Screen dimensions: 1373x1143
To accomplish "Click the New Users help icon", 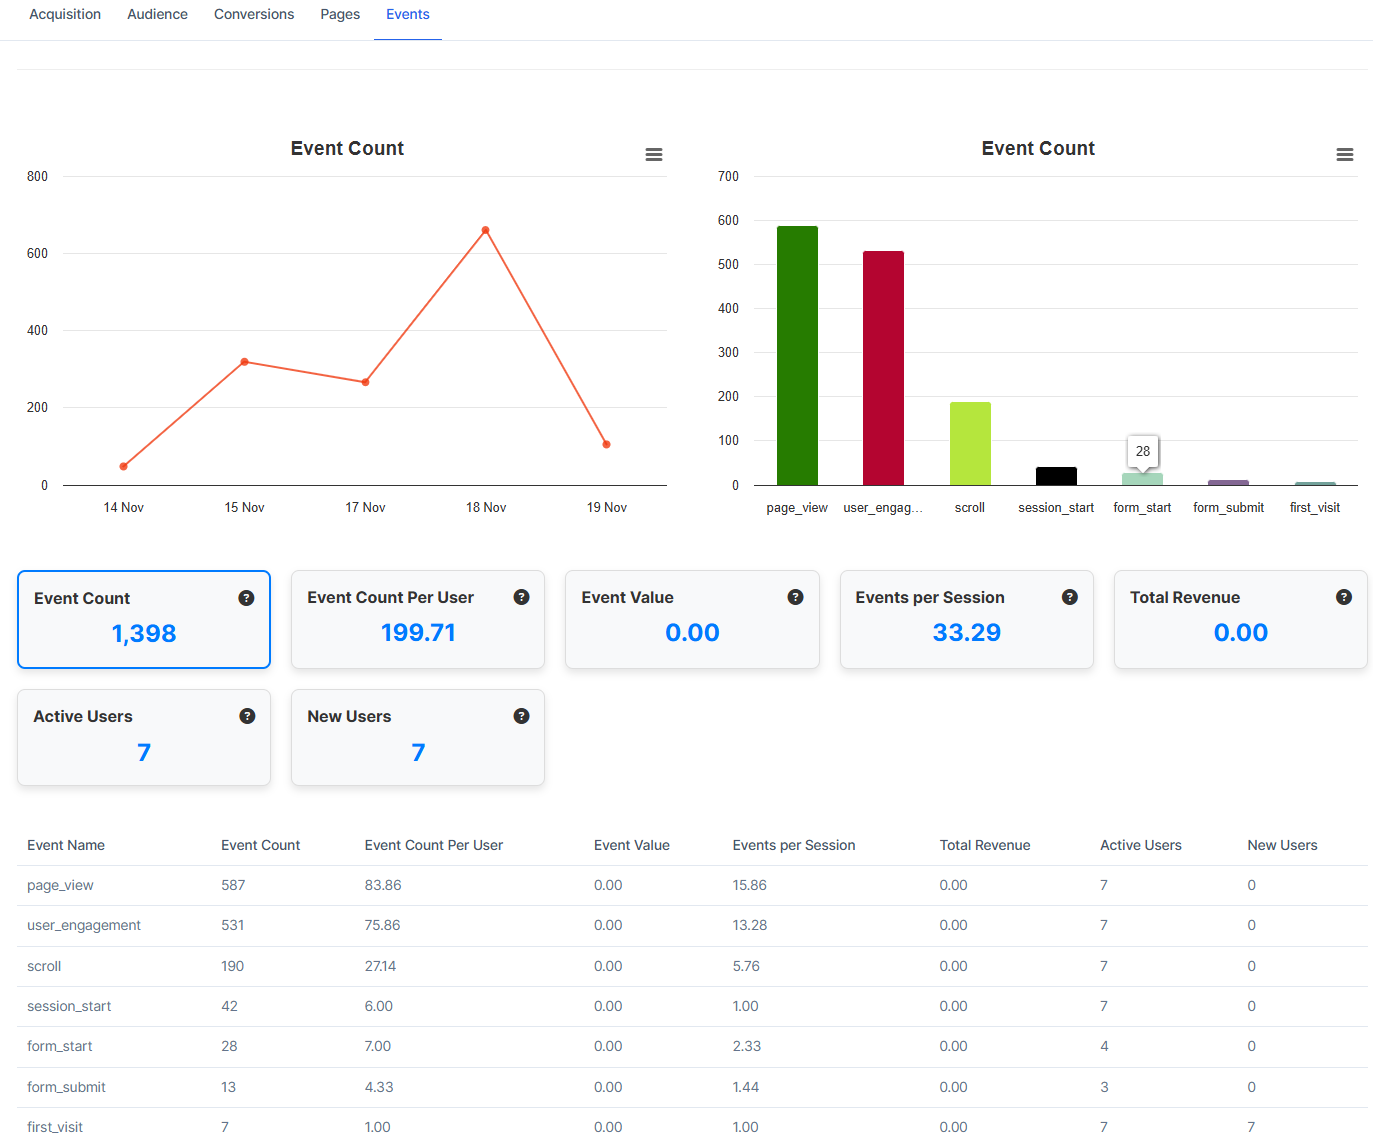I will tap(521, 716).
